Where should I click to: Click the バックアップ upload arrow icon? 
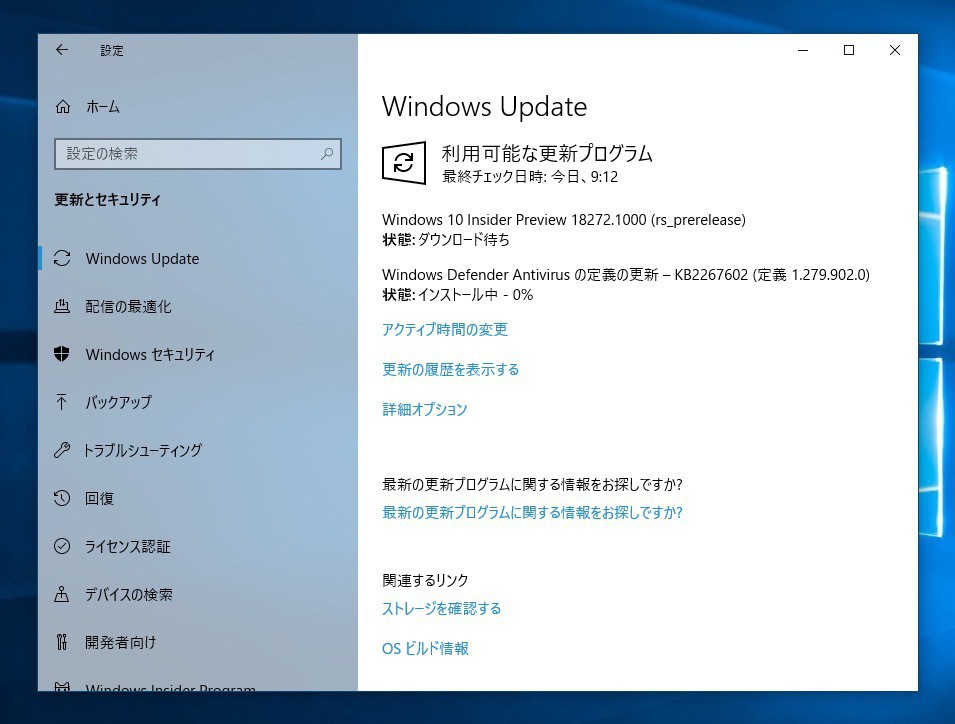tap(62, 402)
